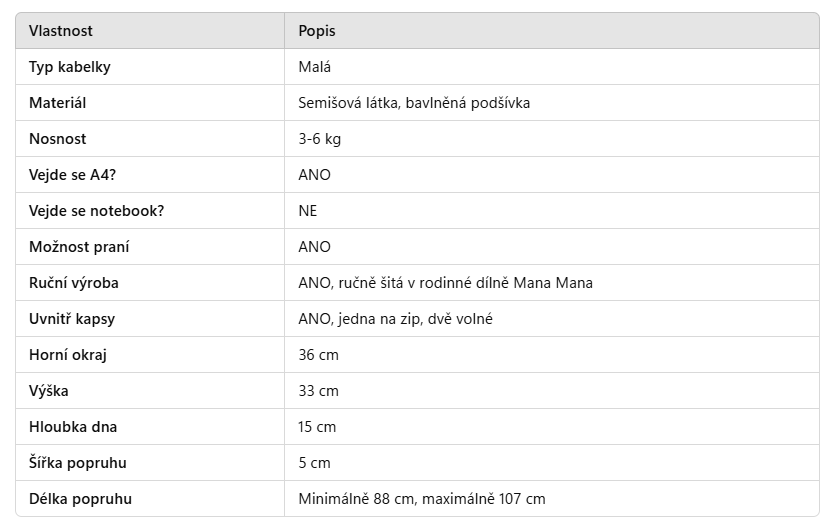Select the 'Typ kabelky' row label
The height and width of the screenshot is (522, 832).
click(69, 67)
